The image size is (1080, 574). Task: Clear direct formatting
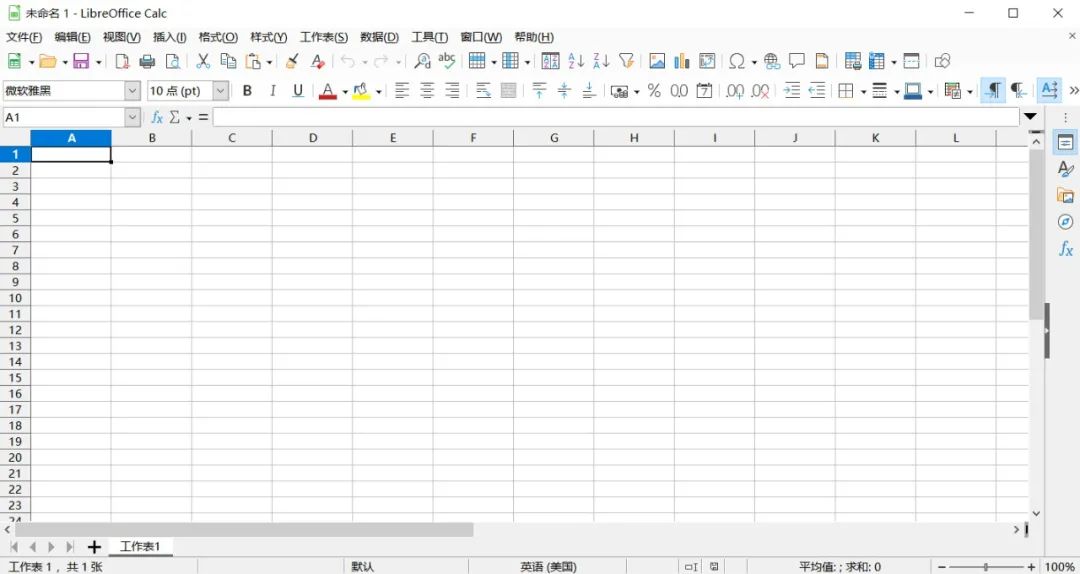(x=318, y=61)
